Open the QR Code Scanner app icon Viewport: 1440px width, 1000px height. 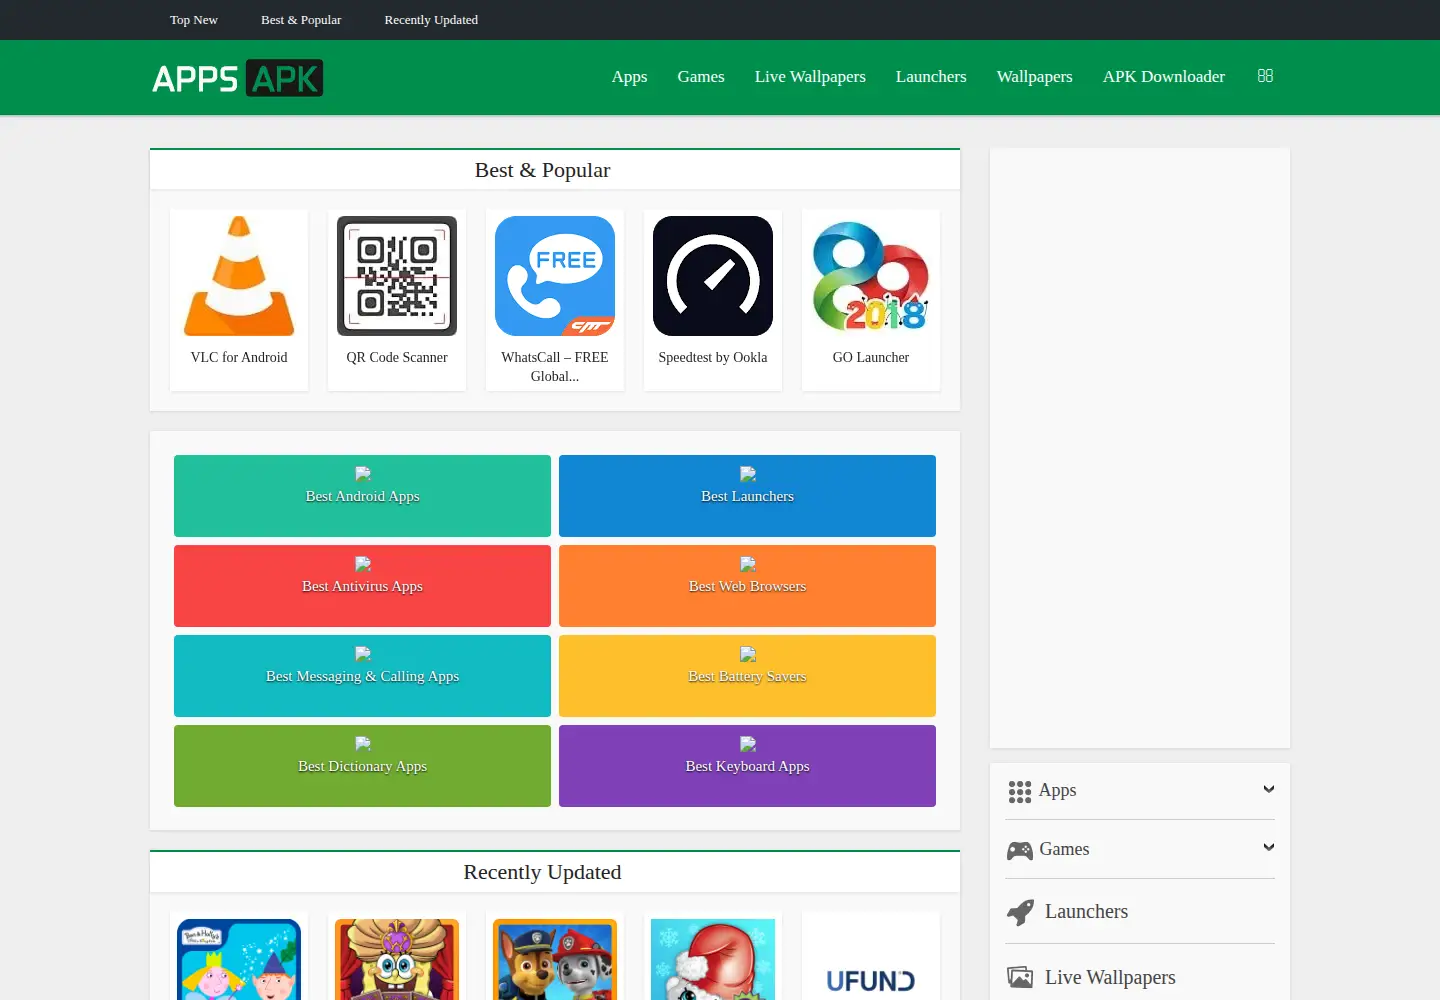[397, 276]
